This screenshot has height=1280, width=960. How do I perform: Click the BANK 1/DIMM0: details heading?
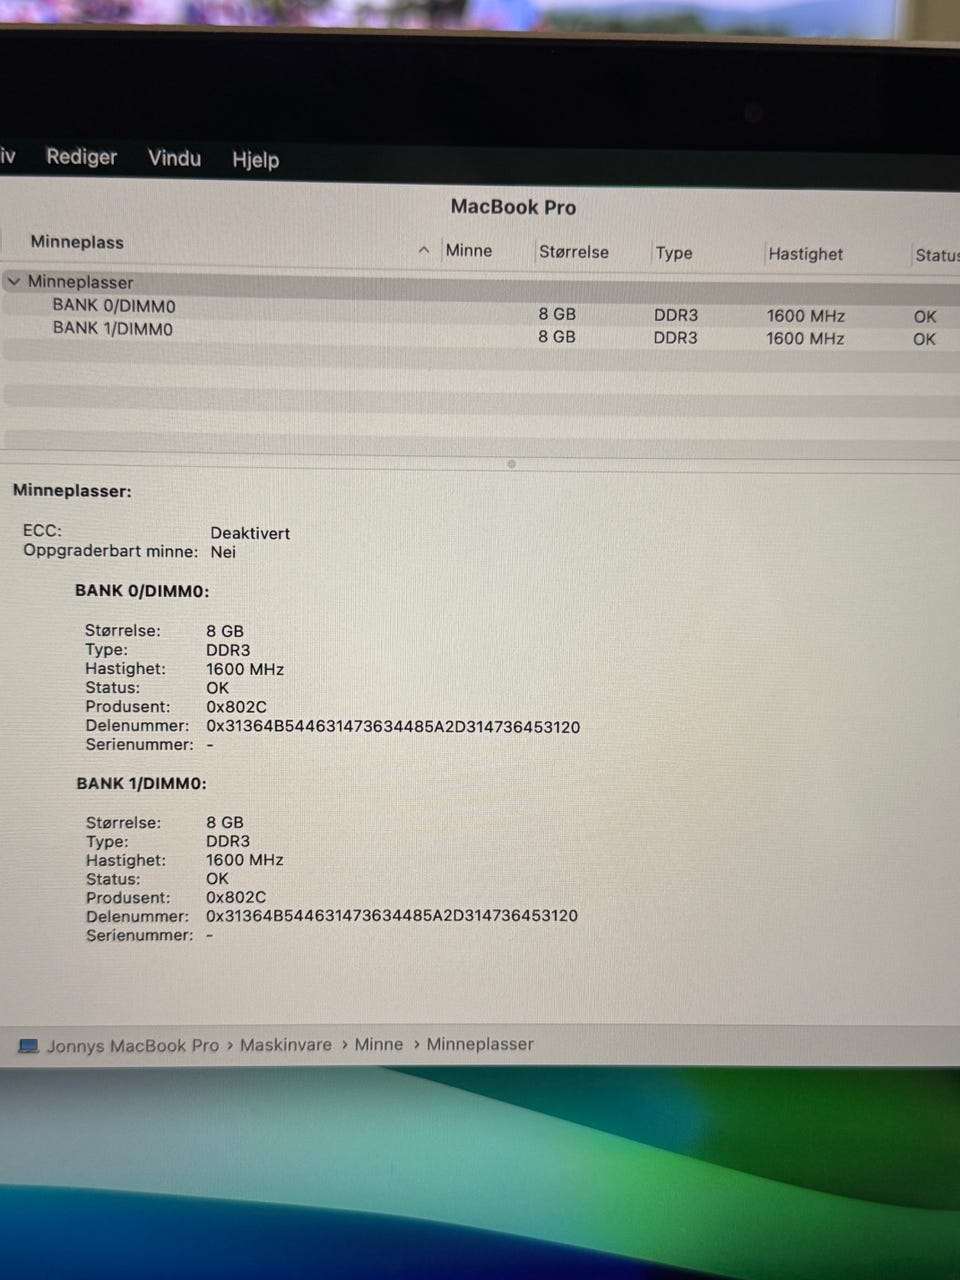point(142,784)
